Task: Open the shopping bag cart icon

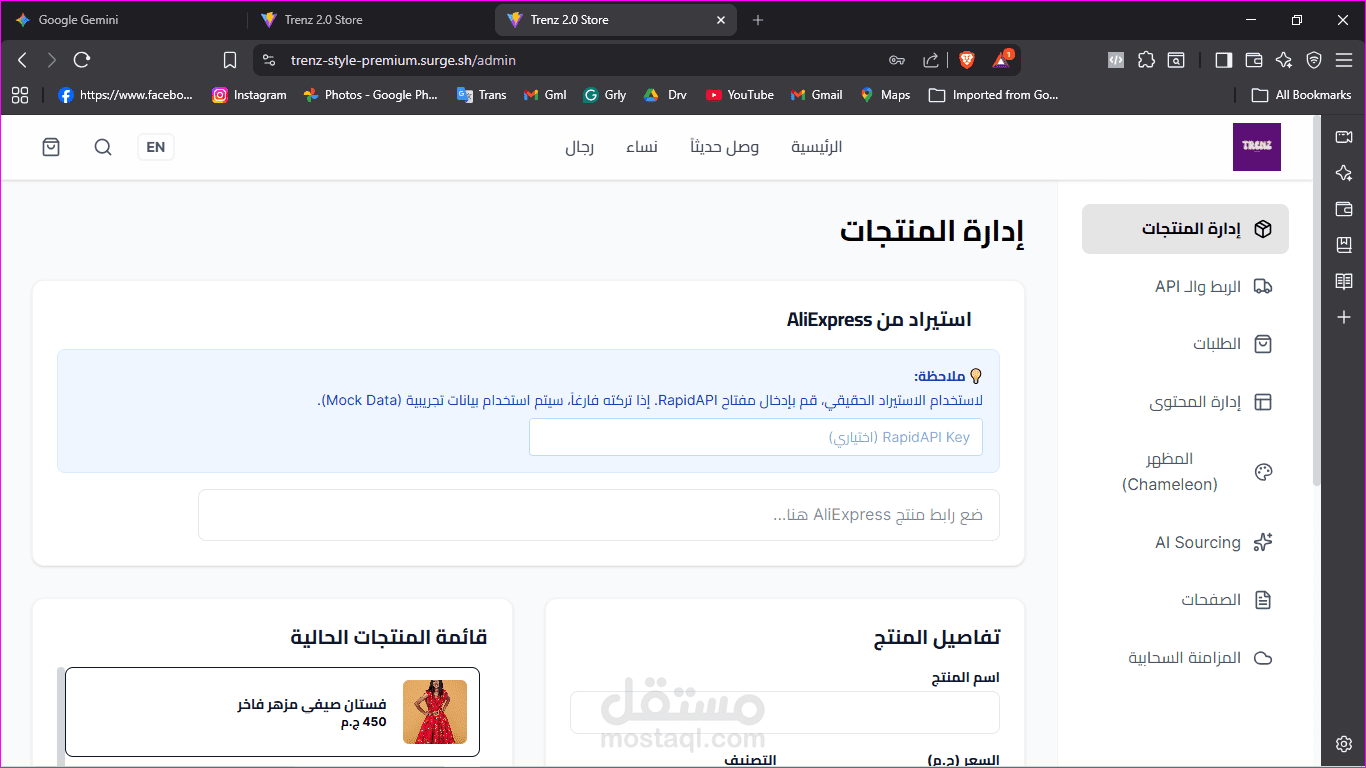Action: (x=51, y=147)
